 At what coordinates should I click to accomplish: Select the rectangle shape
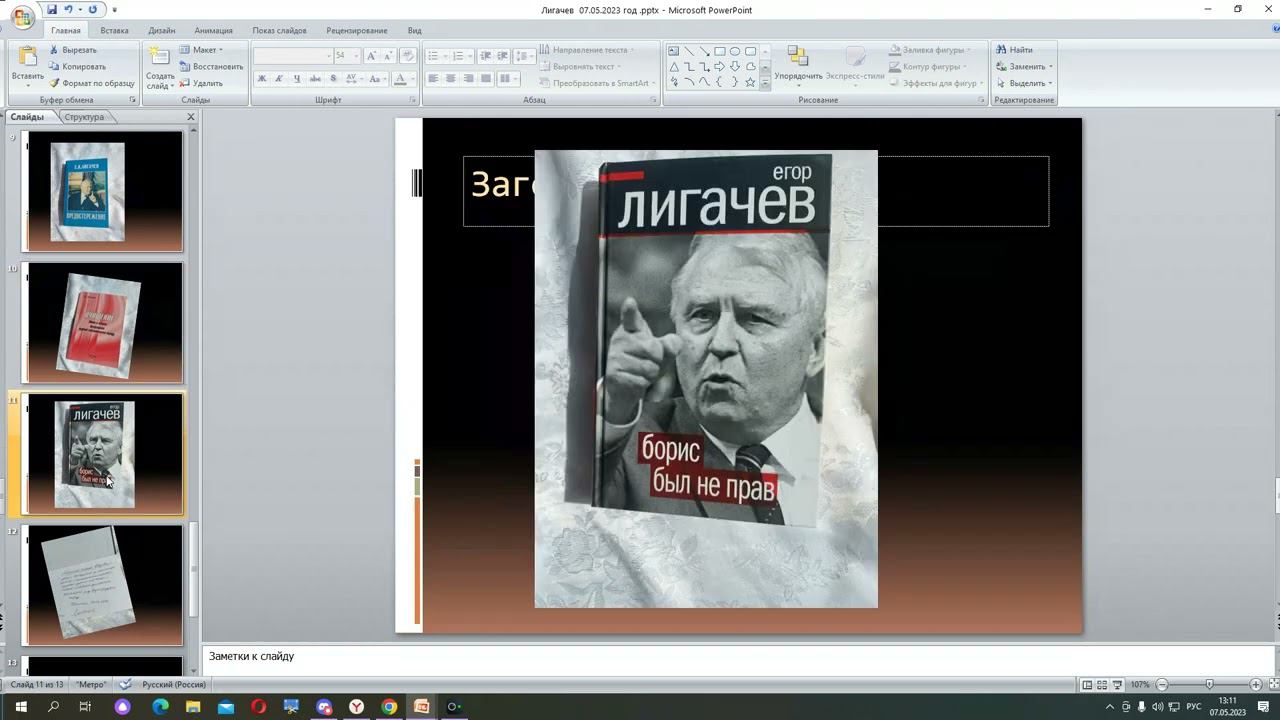click(x=719, y=51)
